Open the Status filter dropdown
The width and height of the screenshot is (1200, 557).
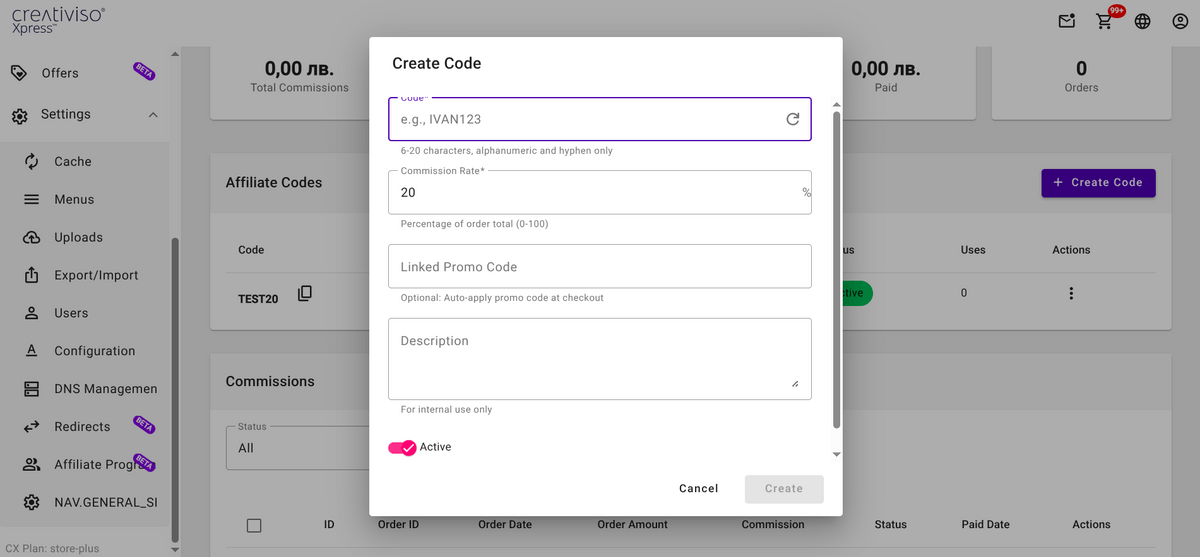tap(298, 448)
